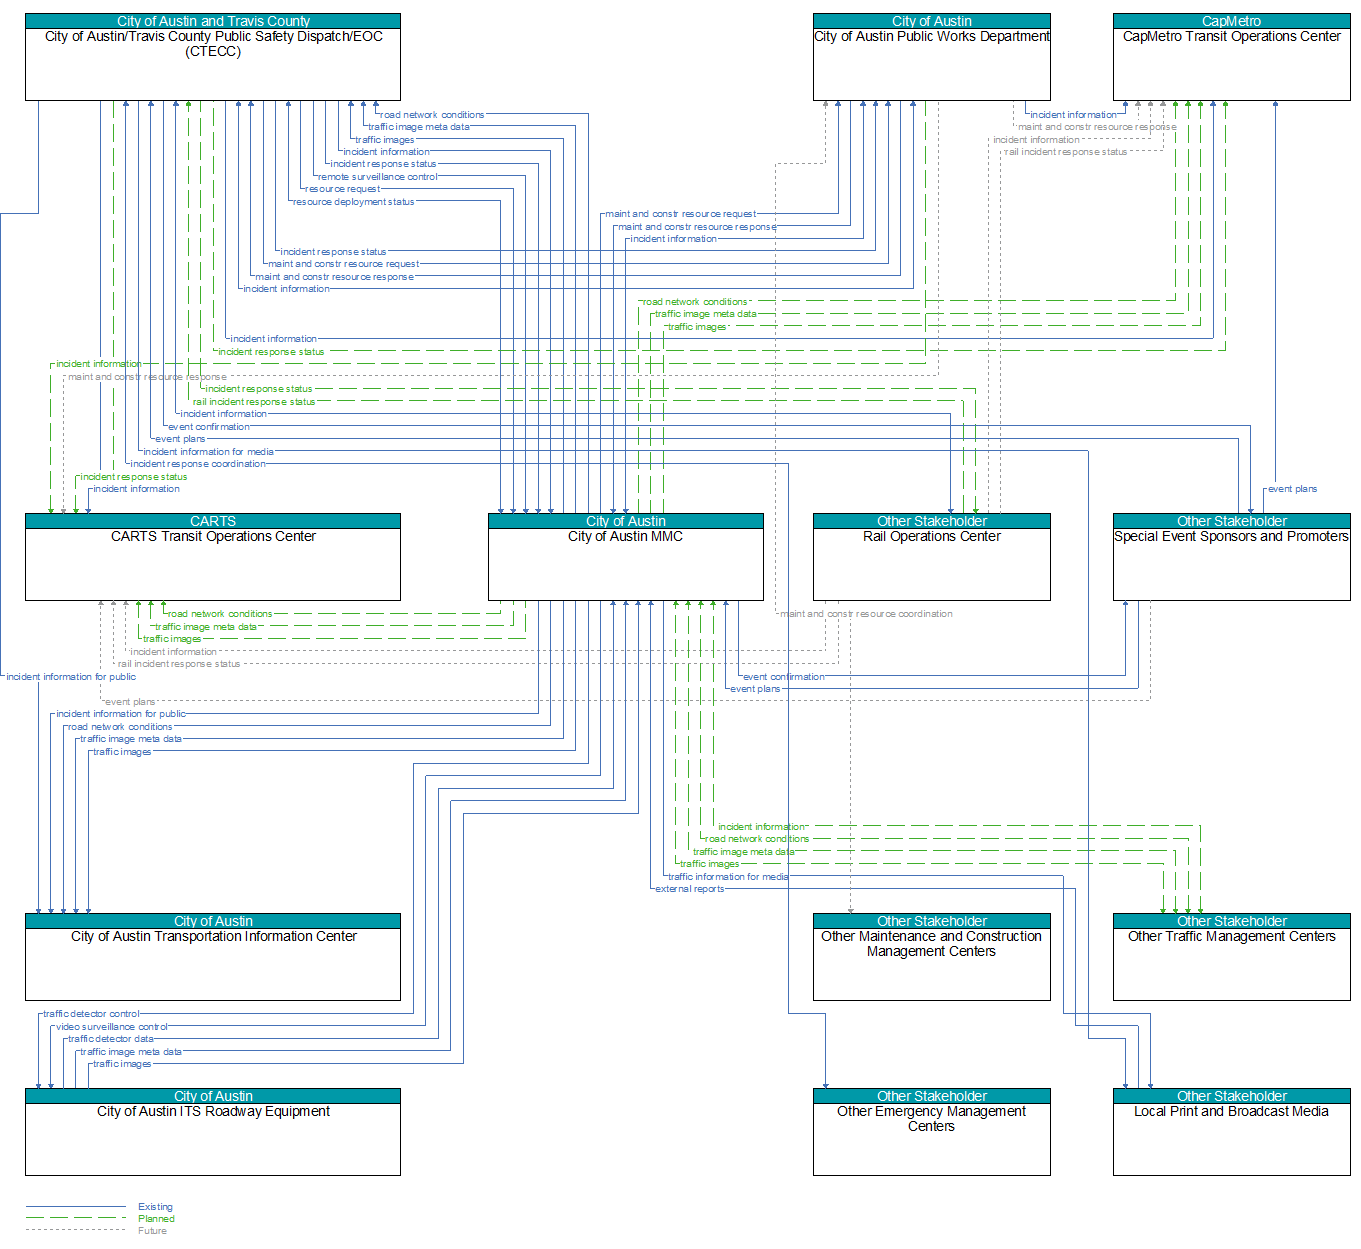
Task: Click the 'Future' legend entry
Action: (x=152, y=1231)
